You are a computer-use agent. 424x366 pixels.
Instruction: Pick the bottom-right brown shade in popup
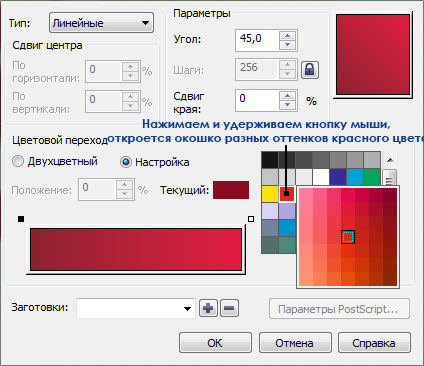point(390,279)
